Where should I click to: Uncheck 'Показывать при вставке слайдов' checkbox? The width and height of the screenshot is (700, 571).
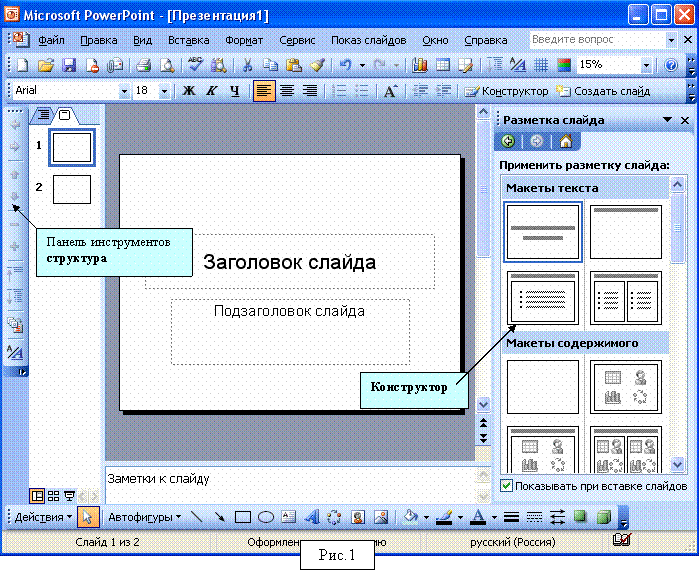pos(506,486)
